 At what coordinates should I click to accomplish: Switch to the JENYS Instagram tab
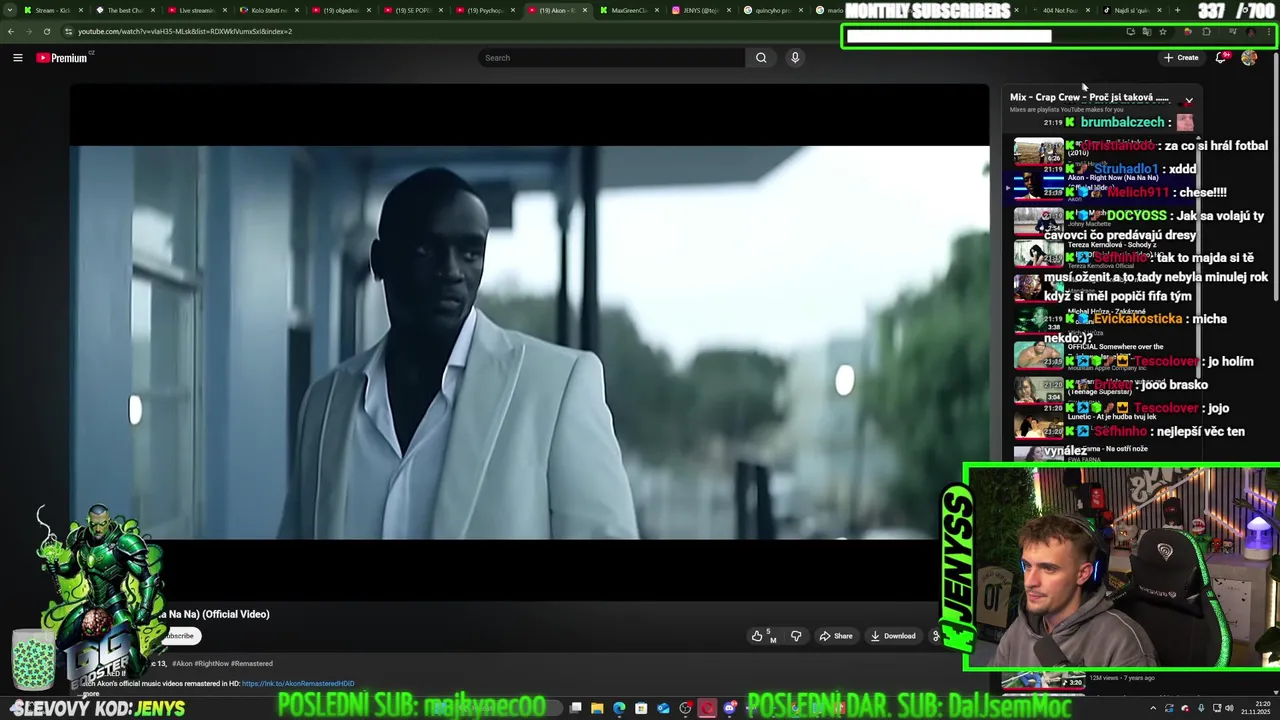coord(700,10)
